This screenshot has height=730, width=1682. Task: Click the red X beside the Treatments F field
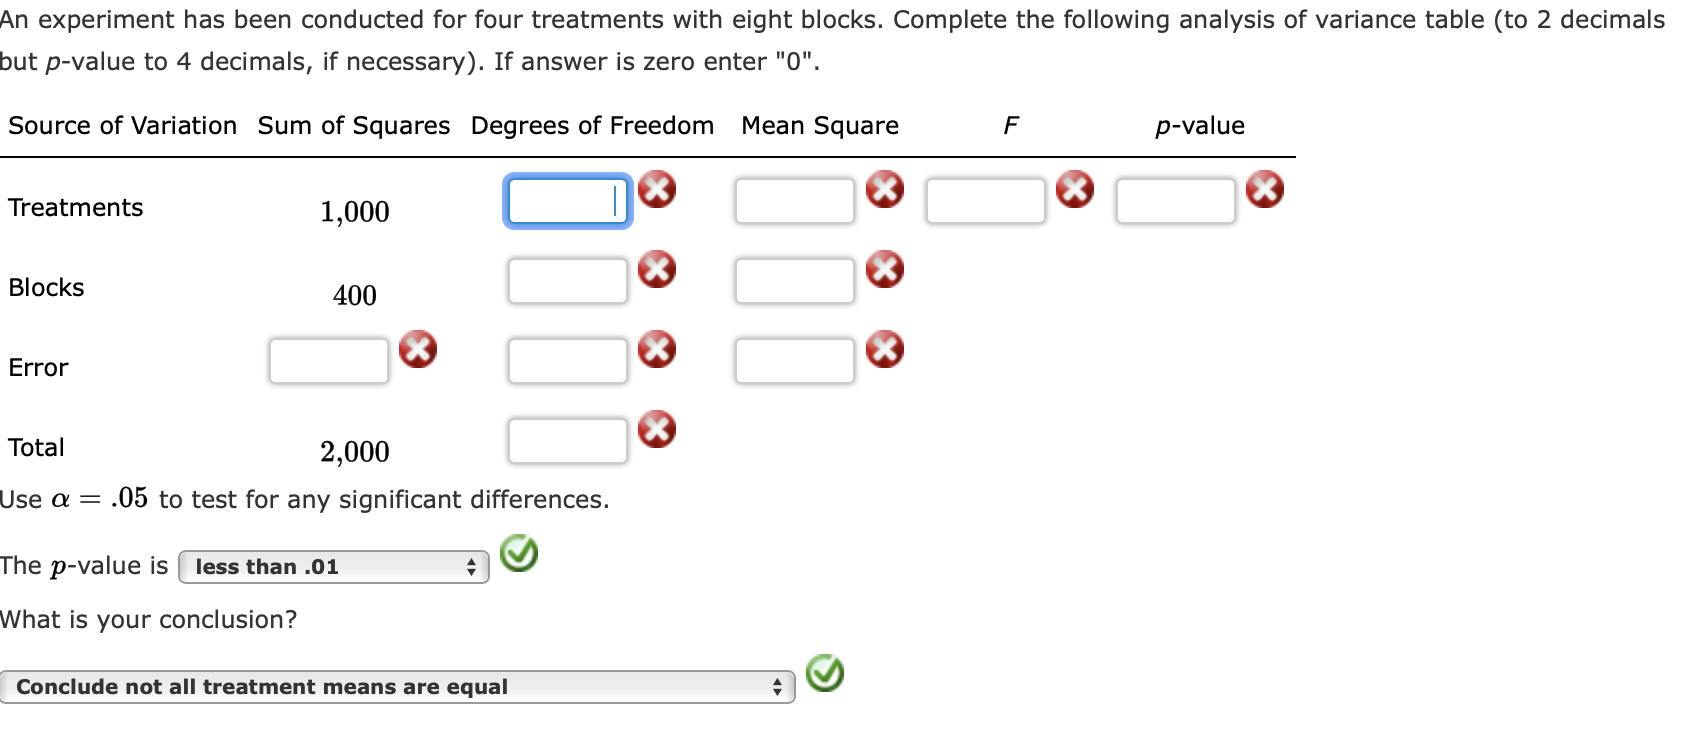pyautogui.click(x=1075, y=191)
